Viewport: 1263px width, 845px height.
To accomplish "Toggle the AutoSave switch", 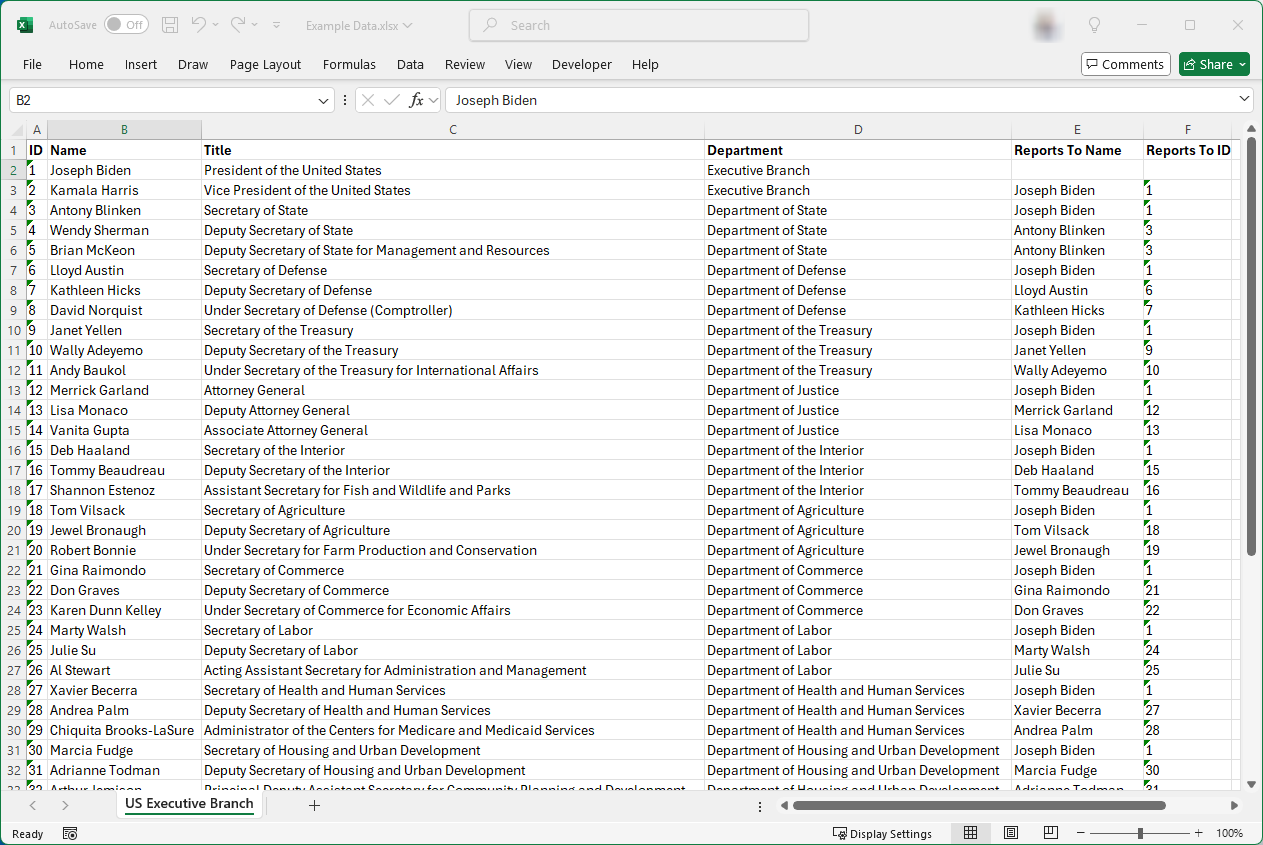I will [125, 25].
